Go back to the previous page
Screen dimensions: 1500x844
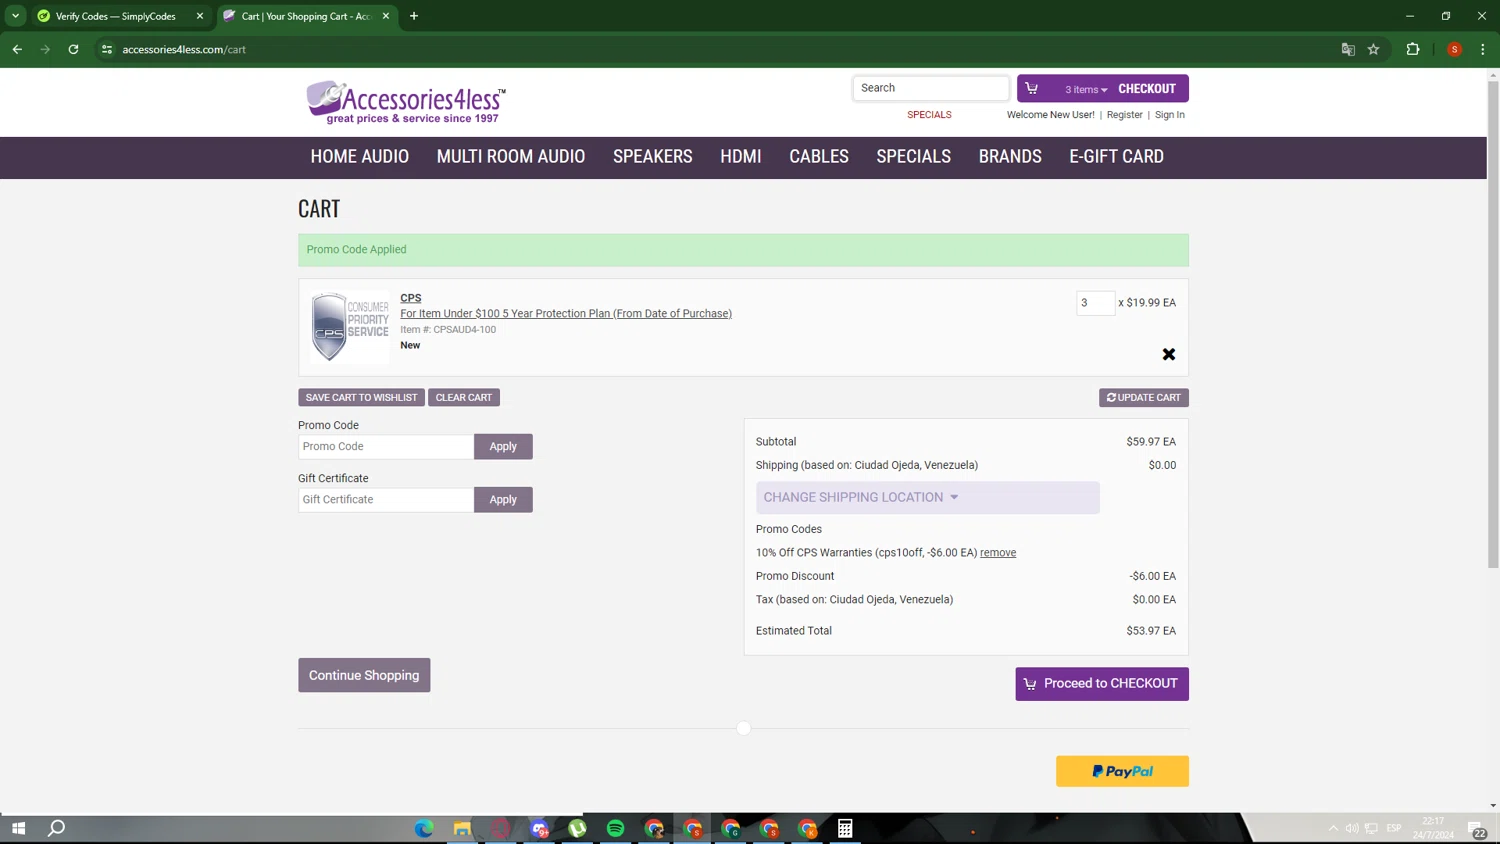[17, 49]
